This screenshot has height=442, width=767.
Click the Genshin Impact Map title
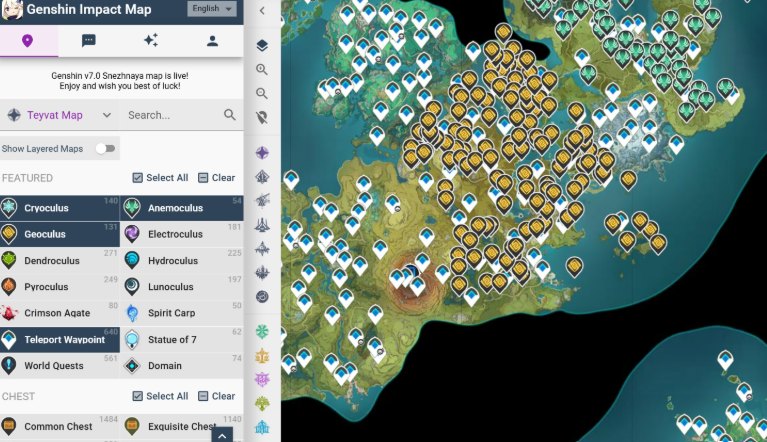coord(89,9)
